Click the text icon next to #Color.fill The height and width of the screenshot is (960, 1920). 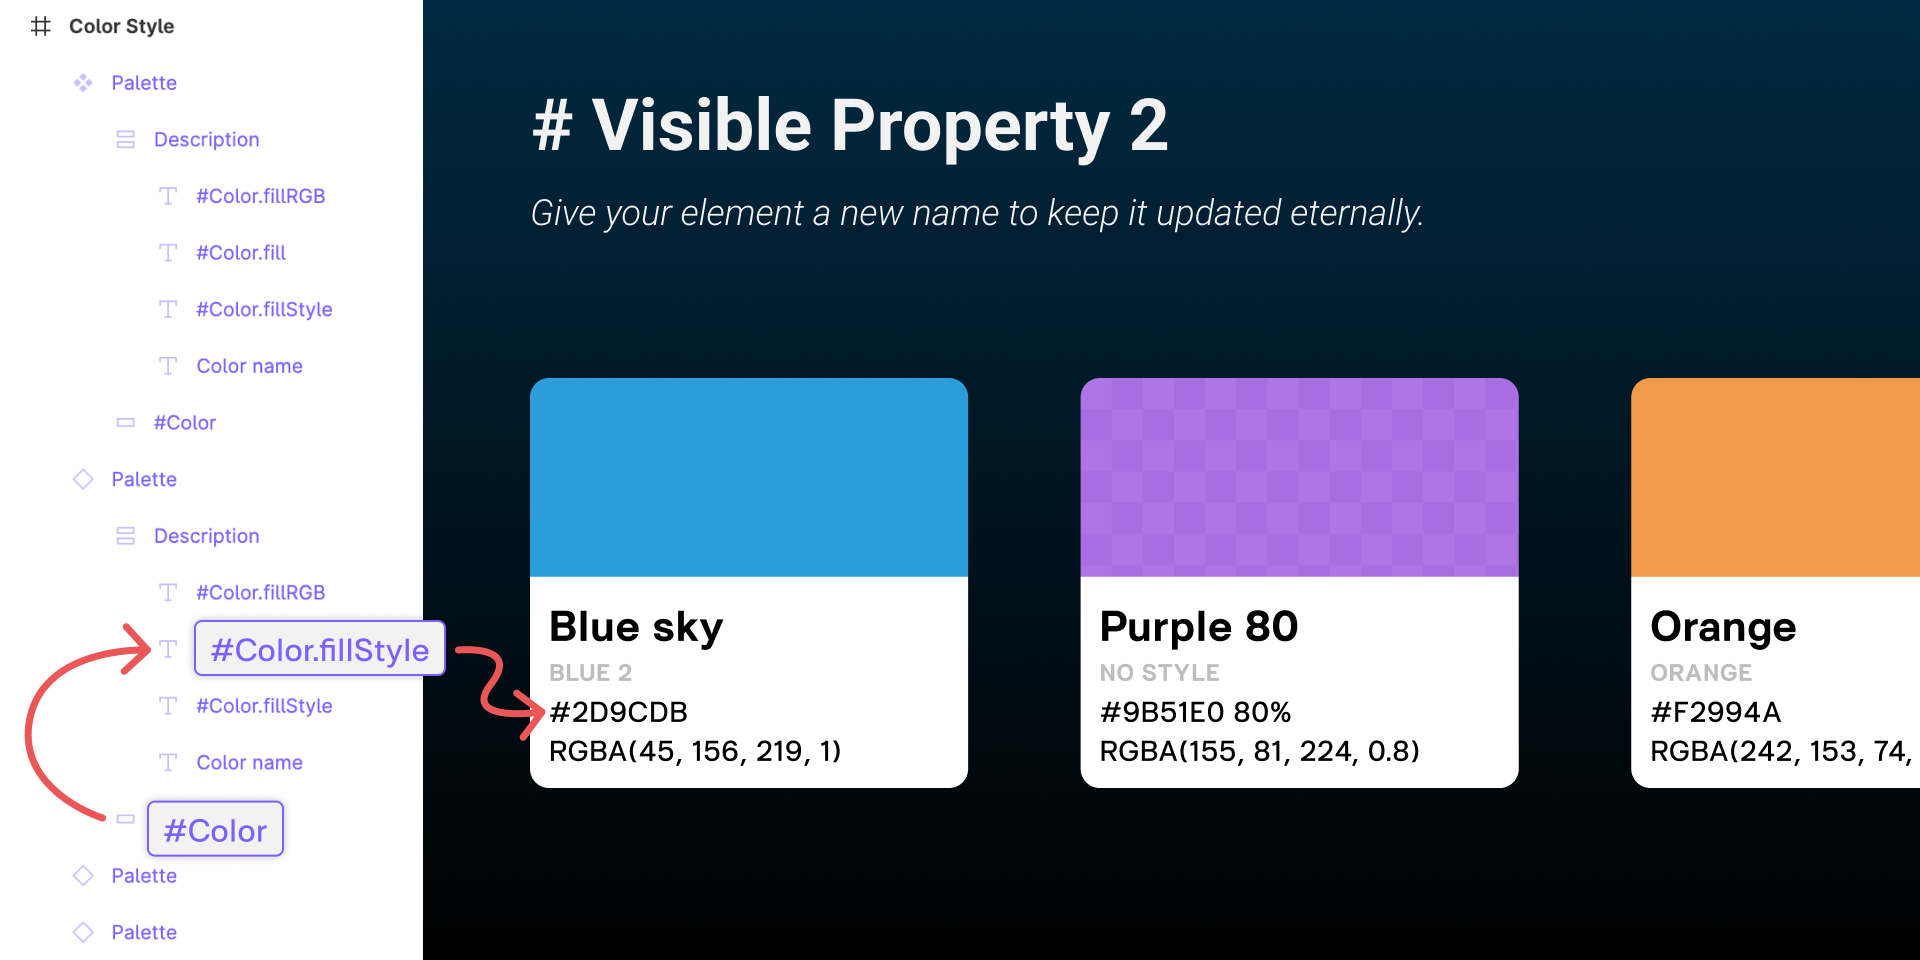(x=168, y=253)
